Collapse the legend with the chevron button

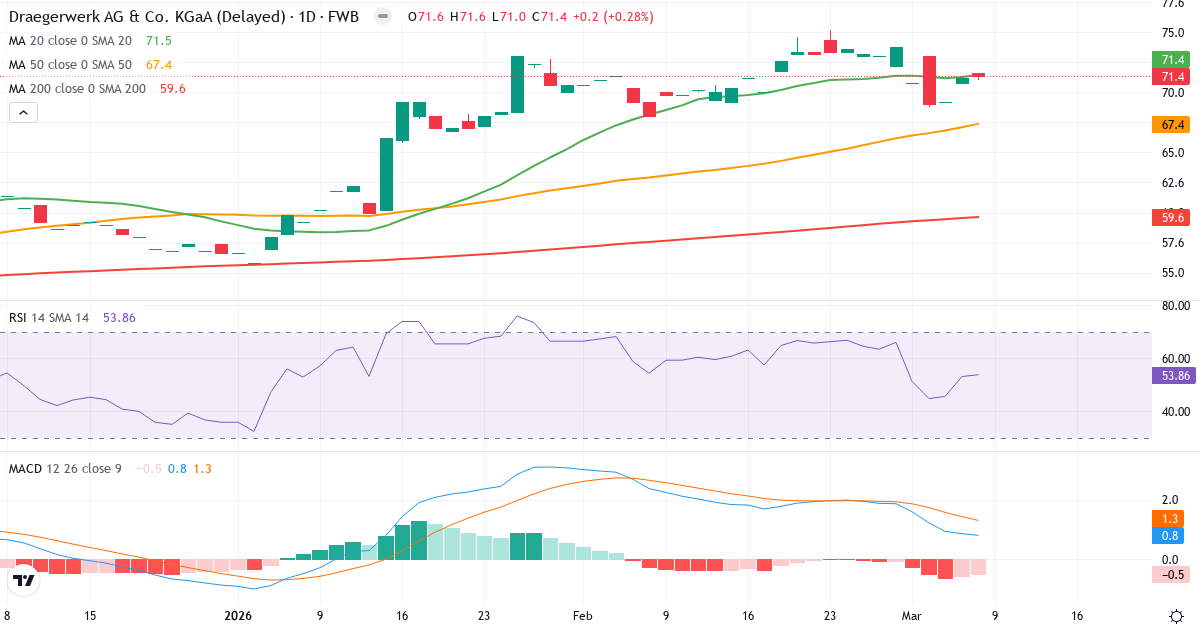22,112
